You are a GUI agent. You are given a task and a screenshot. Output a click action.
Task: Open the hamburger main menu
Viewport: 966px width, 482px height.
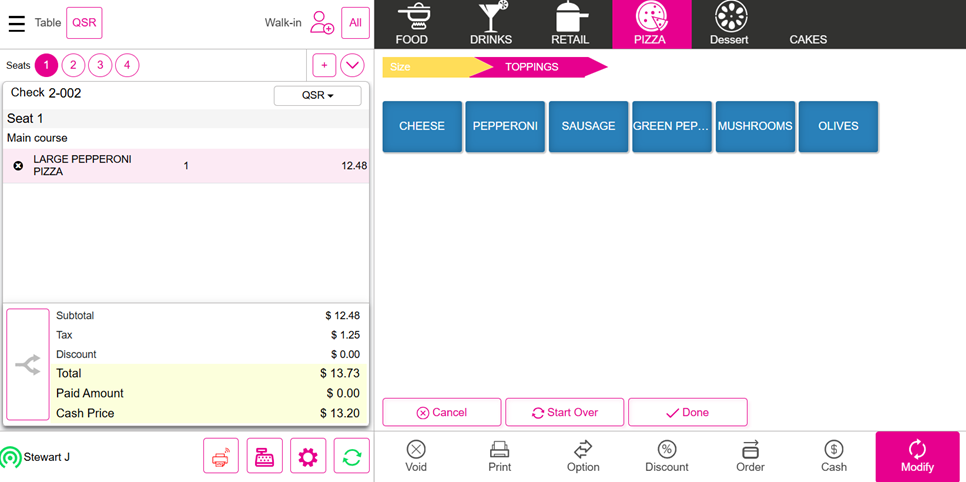(17, 23)
